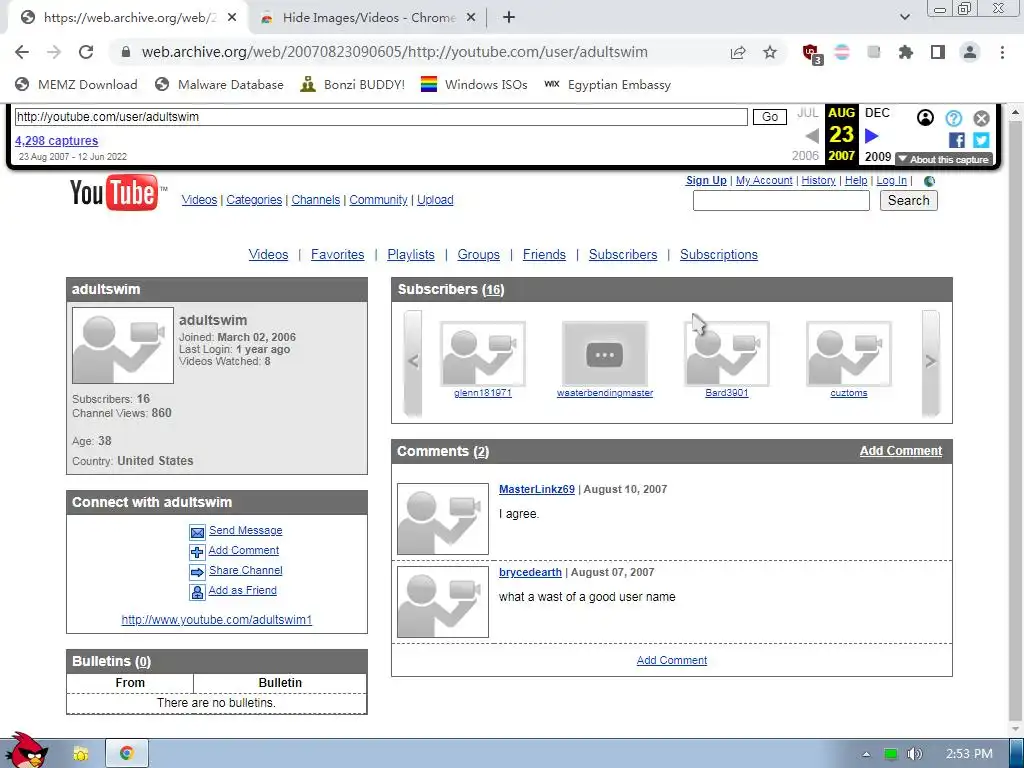Click the YouTube Search button
The height and width of the screenshot is (768, 1024).
[x=908, y=200]
